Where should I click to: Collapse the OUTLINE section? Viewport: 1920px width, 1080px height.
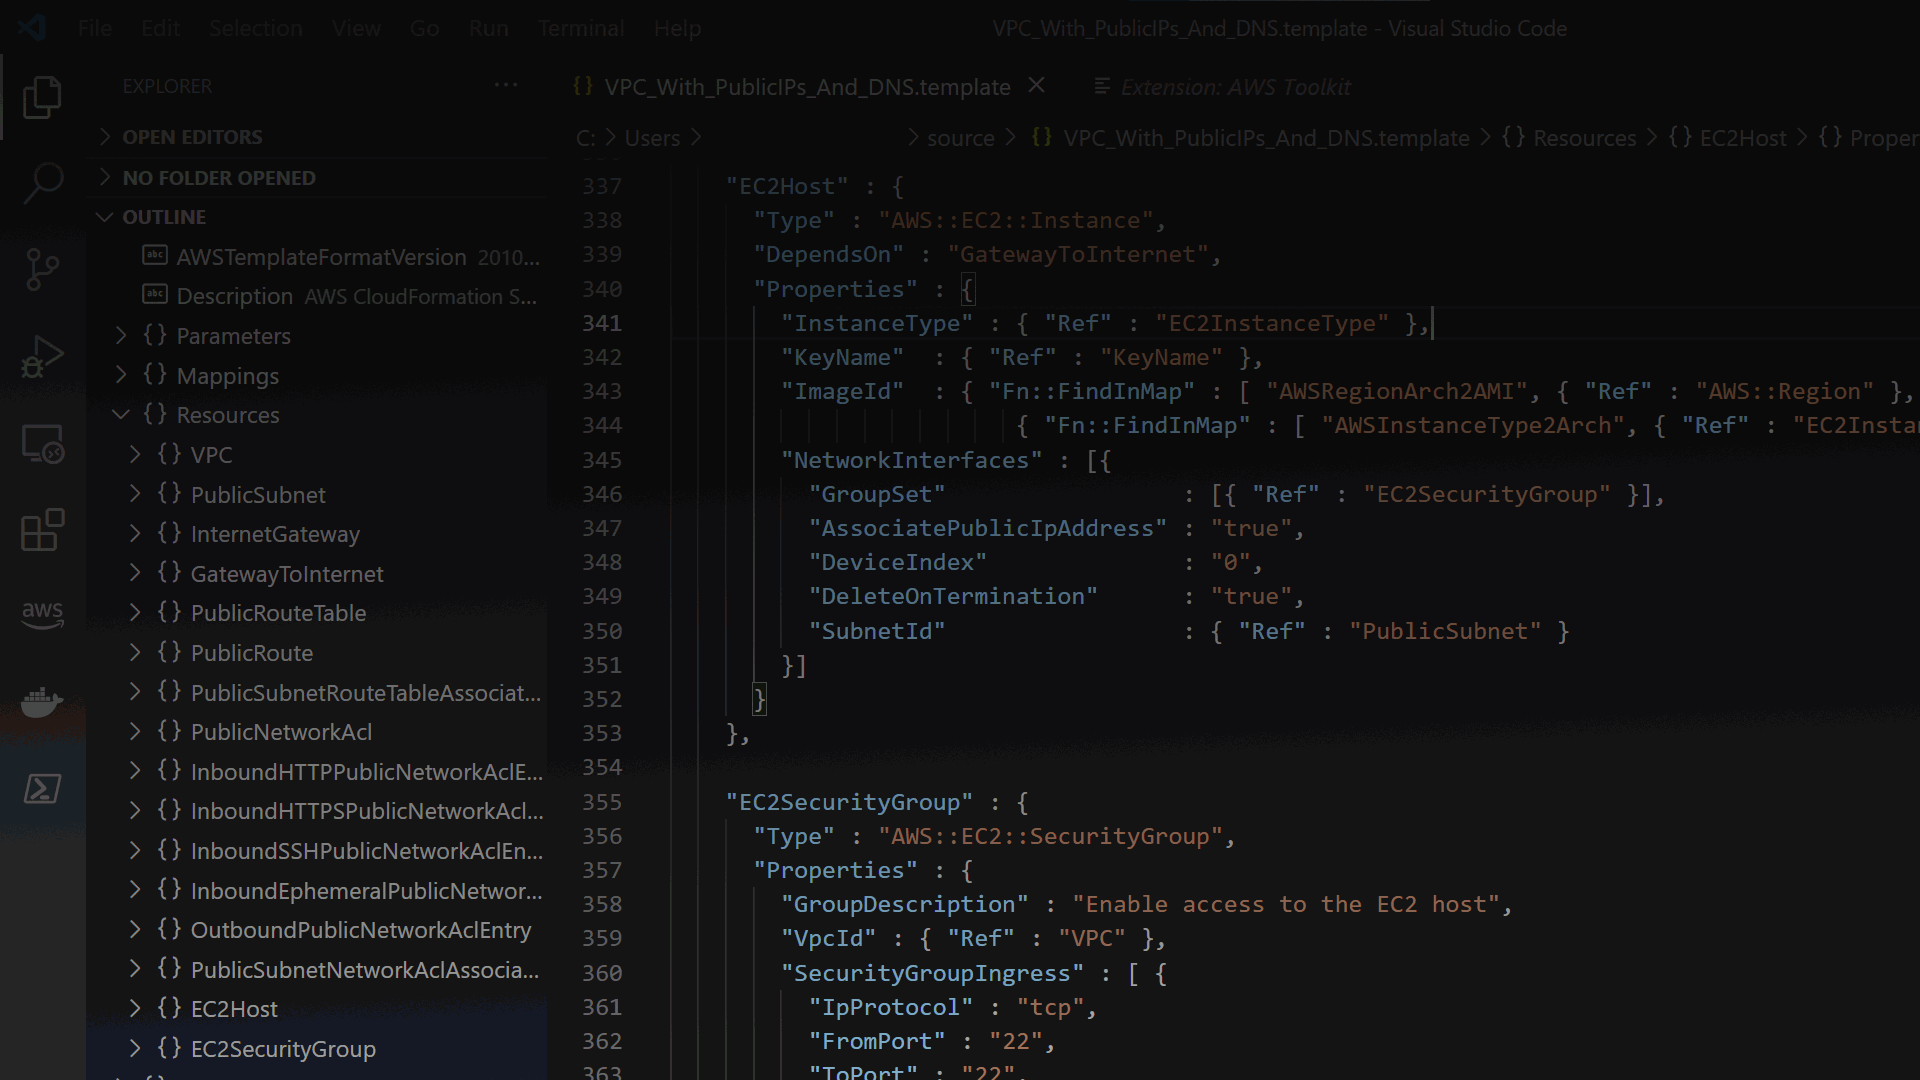tap(105, 217)
